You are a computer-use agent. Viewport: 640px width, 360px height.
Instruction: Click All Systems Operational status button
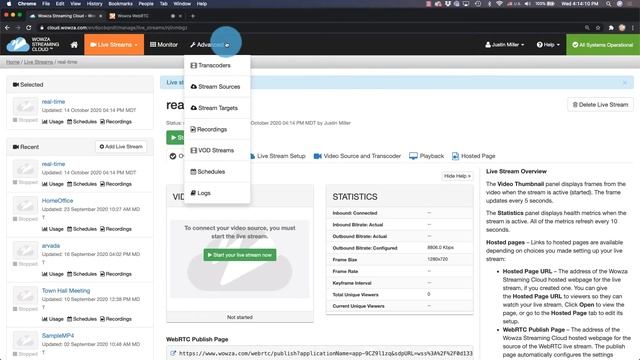602,45
